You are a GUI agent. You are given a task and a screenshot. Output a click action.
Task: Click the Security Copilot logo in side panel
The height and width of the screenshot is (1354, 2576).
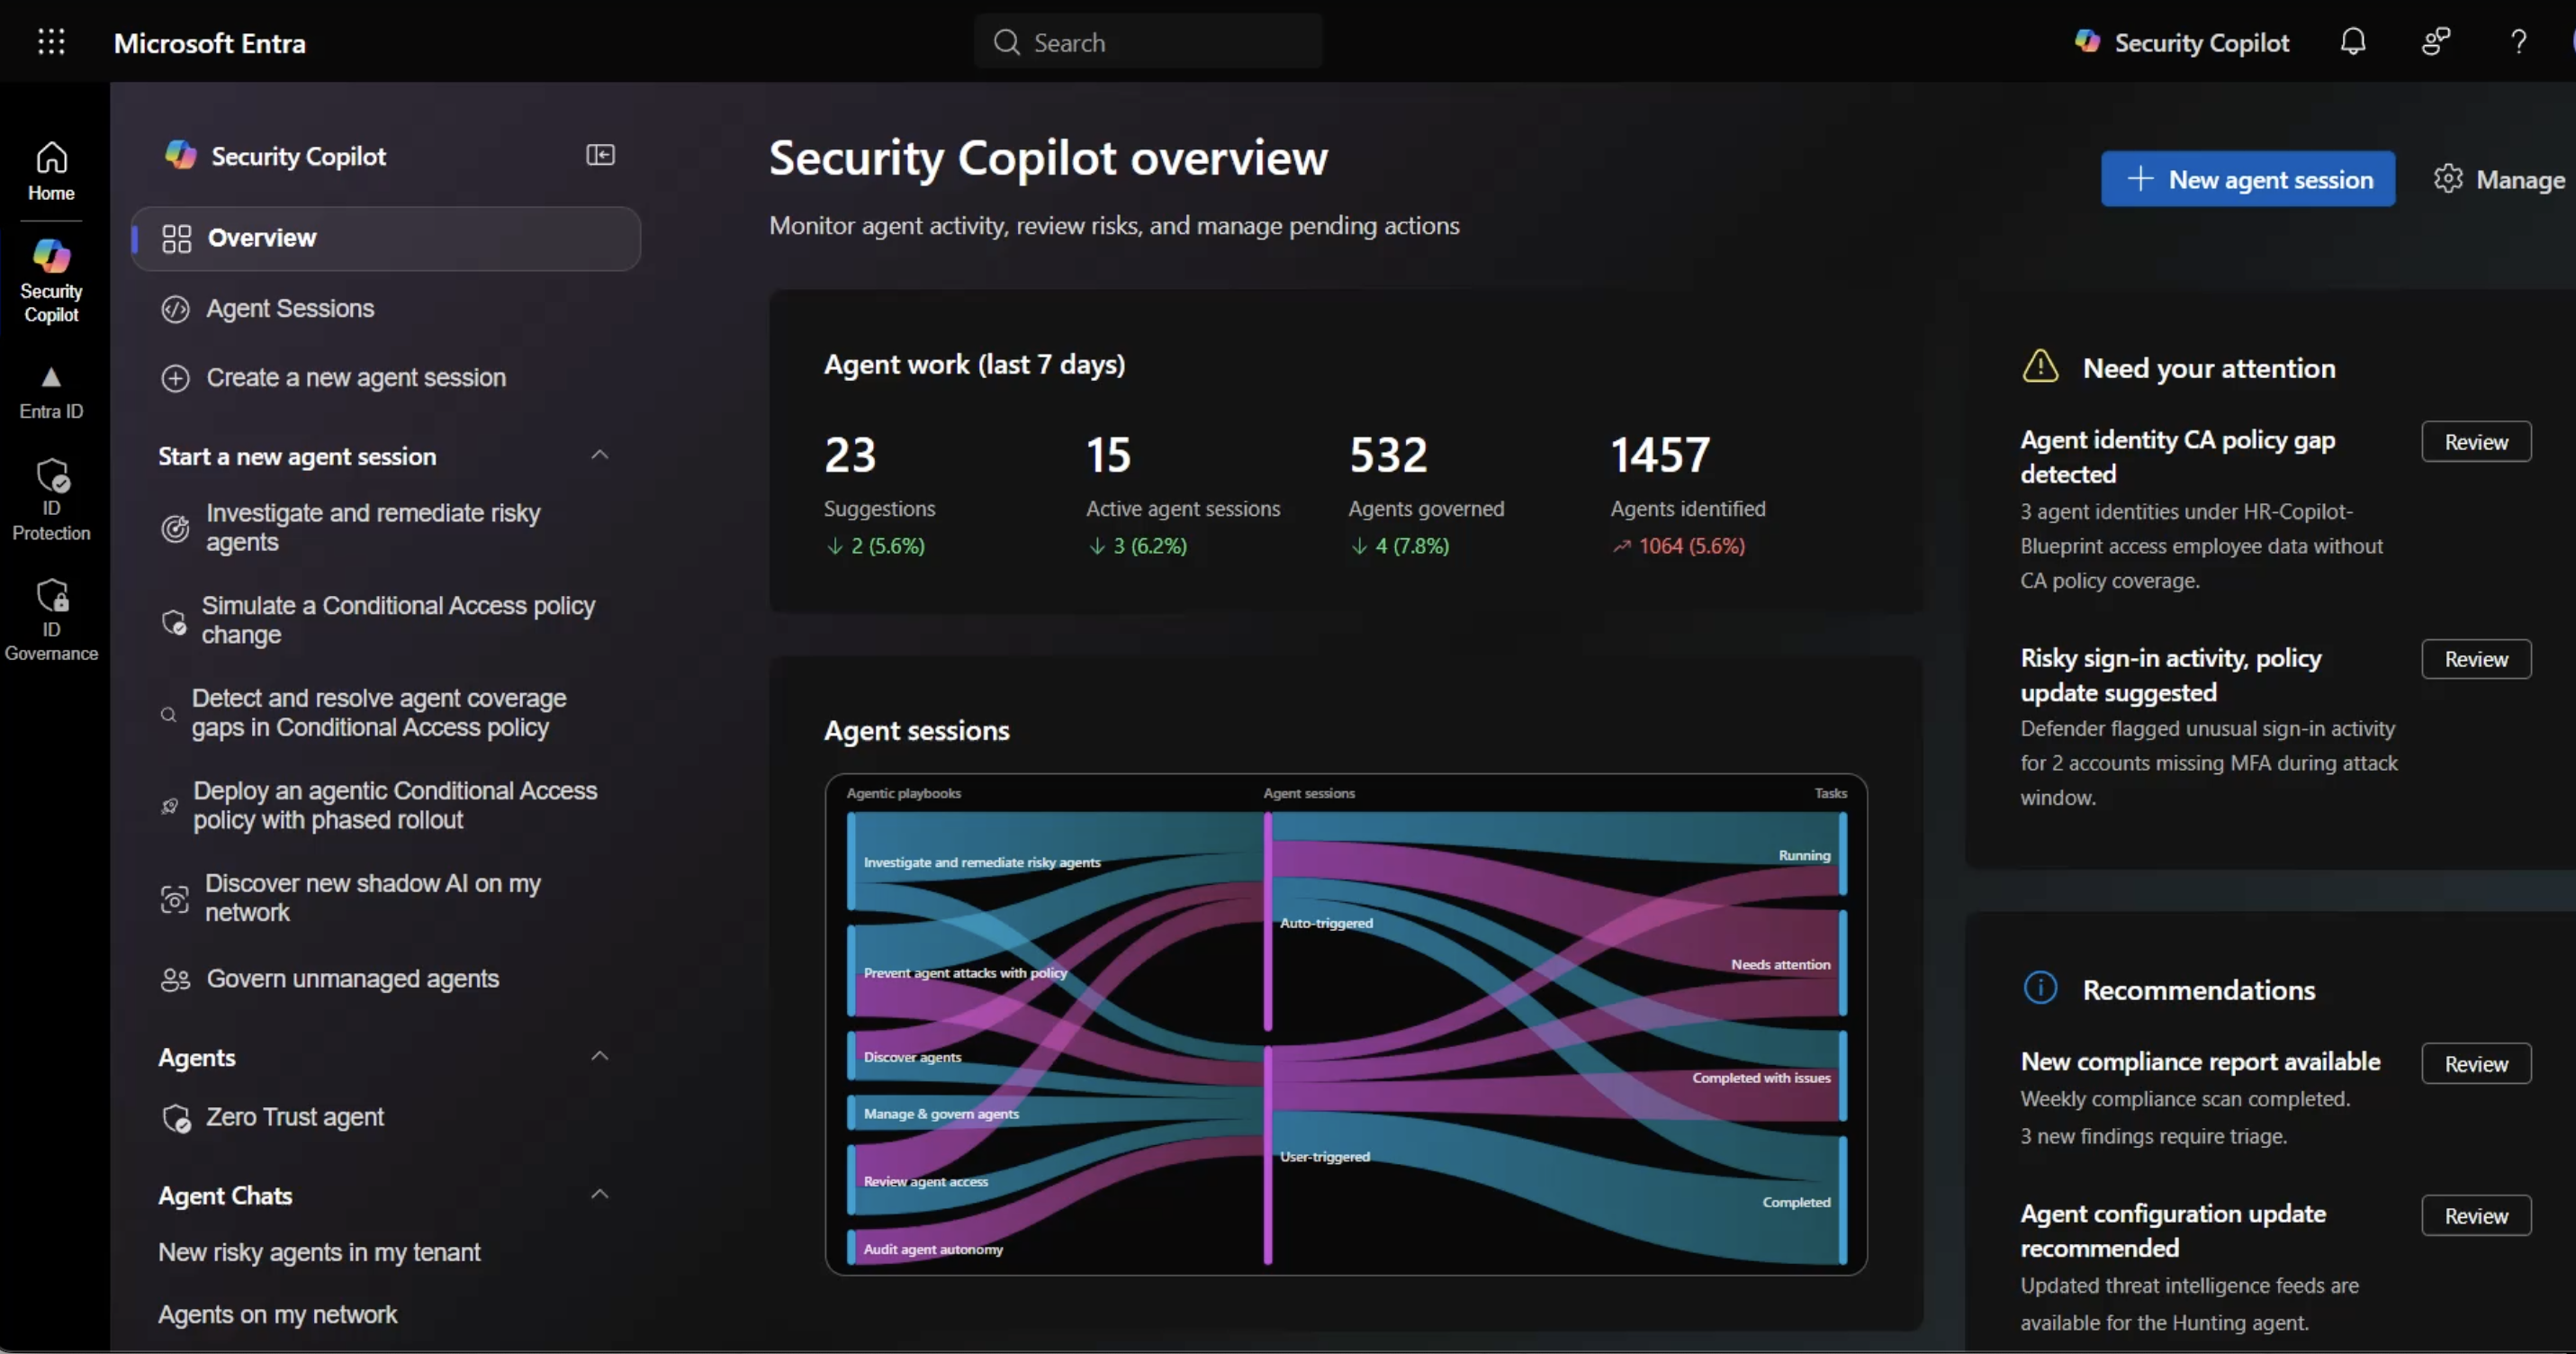(181, 155)
